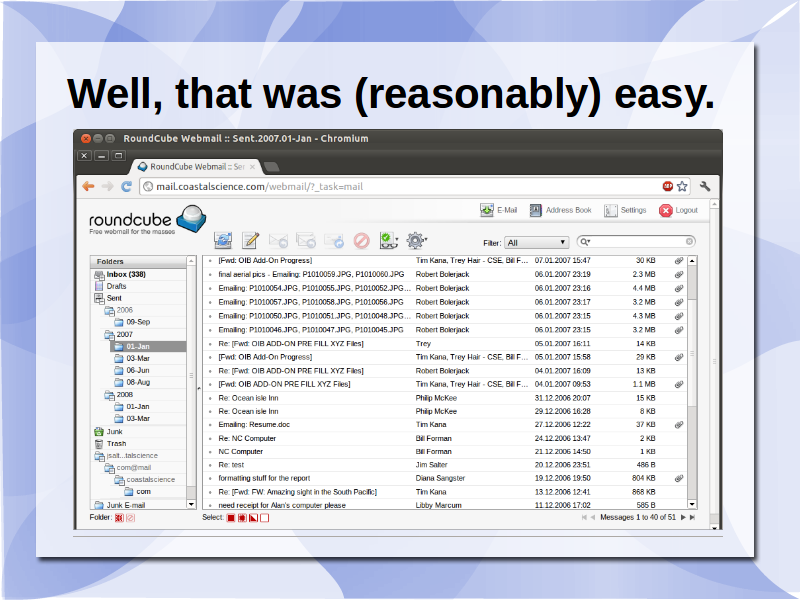The image size is (800, 600).
Task: Click message list scroll down arrow
Action: click(x=692, y=504)
